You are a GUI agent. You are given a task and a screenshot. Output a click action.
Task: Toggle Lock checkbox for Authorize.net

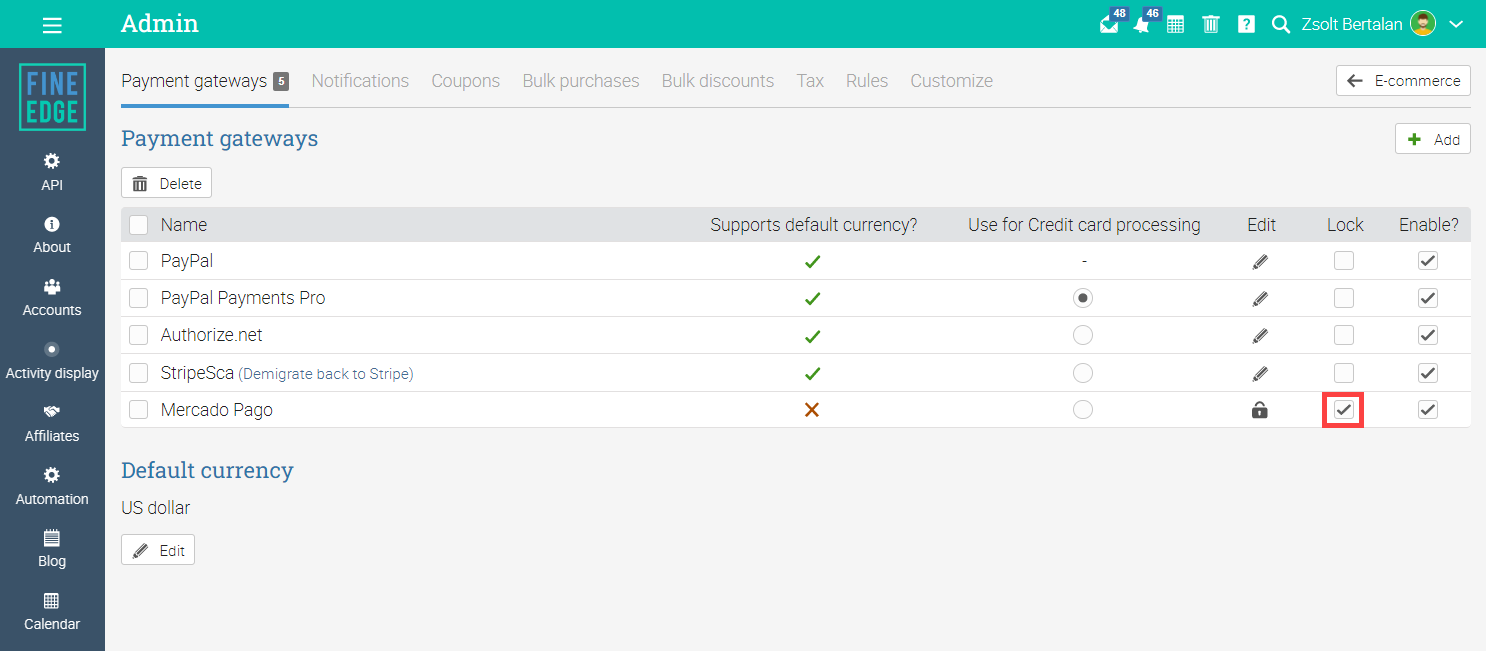click(x=1344, y=335)
